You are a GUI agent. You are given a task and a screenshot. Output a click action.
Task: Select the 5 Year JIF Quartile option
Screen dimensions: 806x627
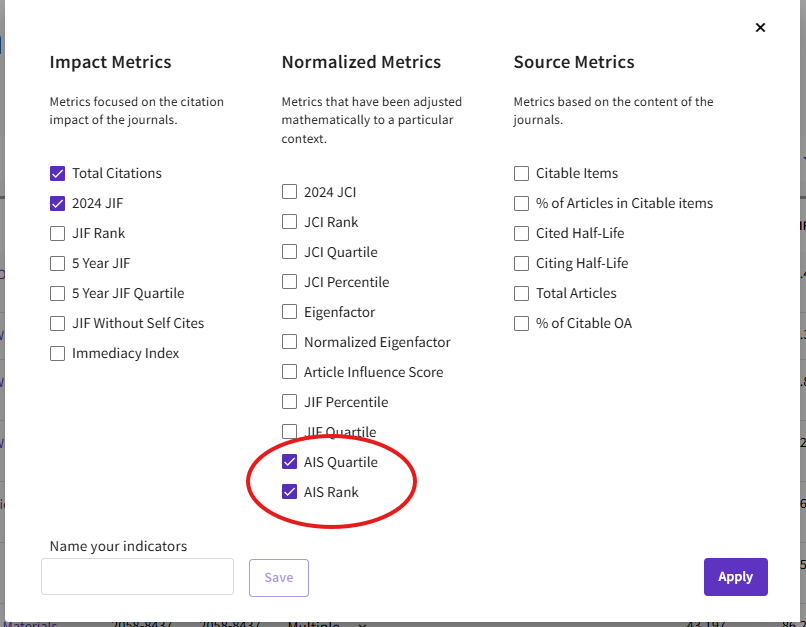pyautogui.click(x=58, y=293)
